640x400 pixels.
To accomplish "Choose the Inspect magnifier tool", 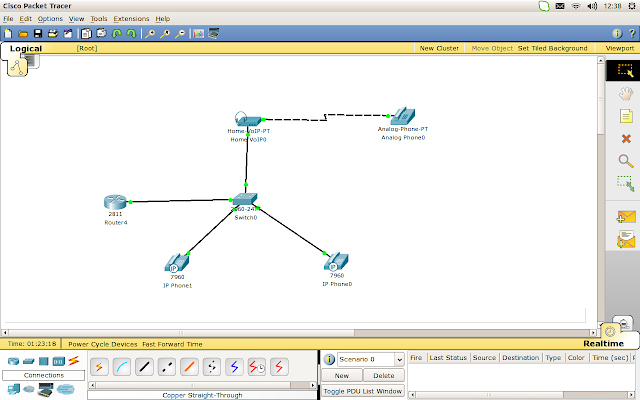I will (626, 161).
